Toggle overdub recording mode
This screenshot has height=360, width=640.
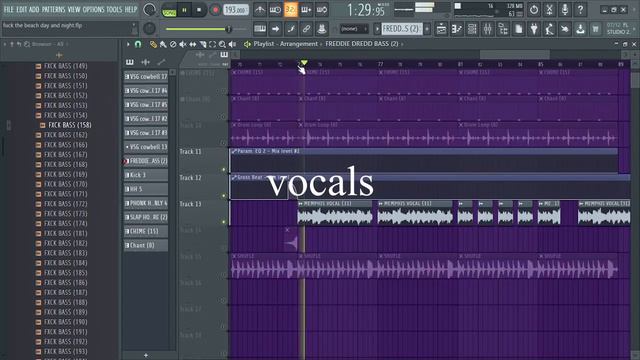click(x=306, y=10)
